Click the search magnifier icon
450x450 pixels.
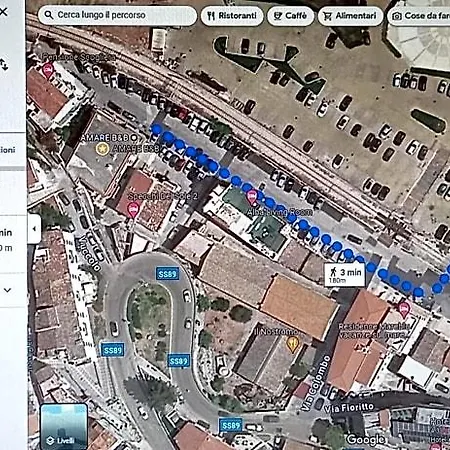(49, 15)
